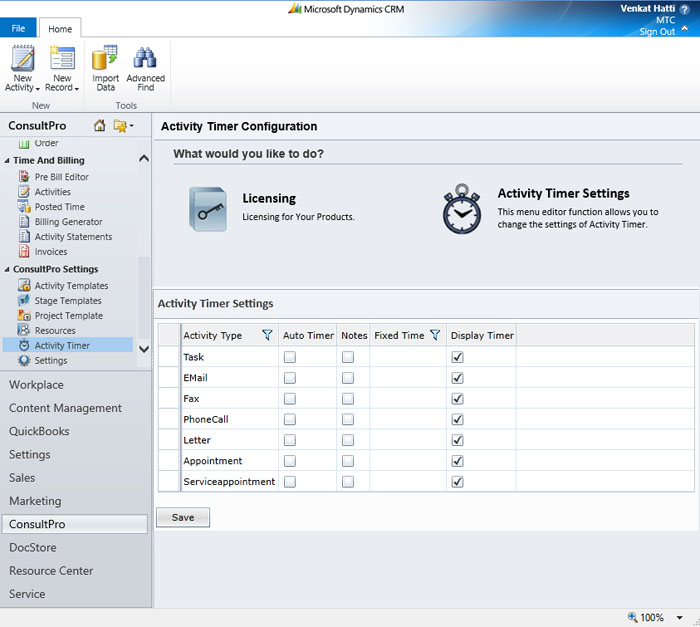
Task: Enable Auto Timer for Task
Action: (290, 357)
